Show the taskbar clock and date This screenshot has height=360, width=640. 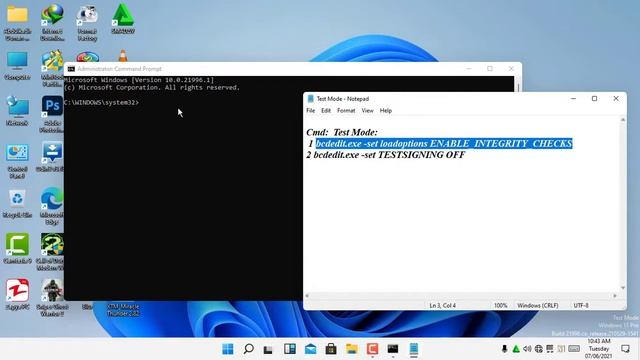coord(599,349)
